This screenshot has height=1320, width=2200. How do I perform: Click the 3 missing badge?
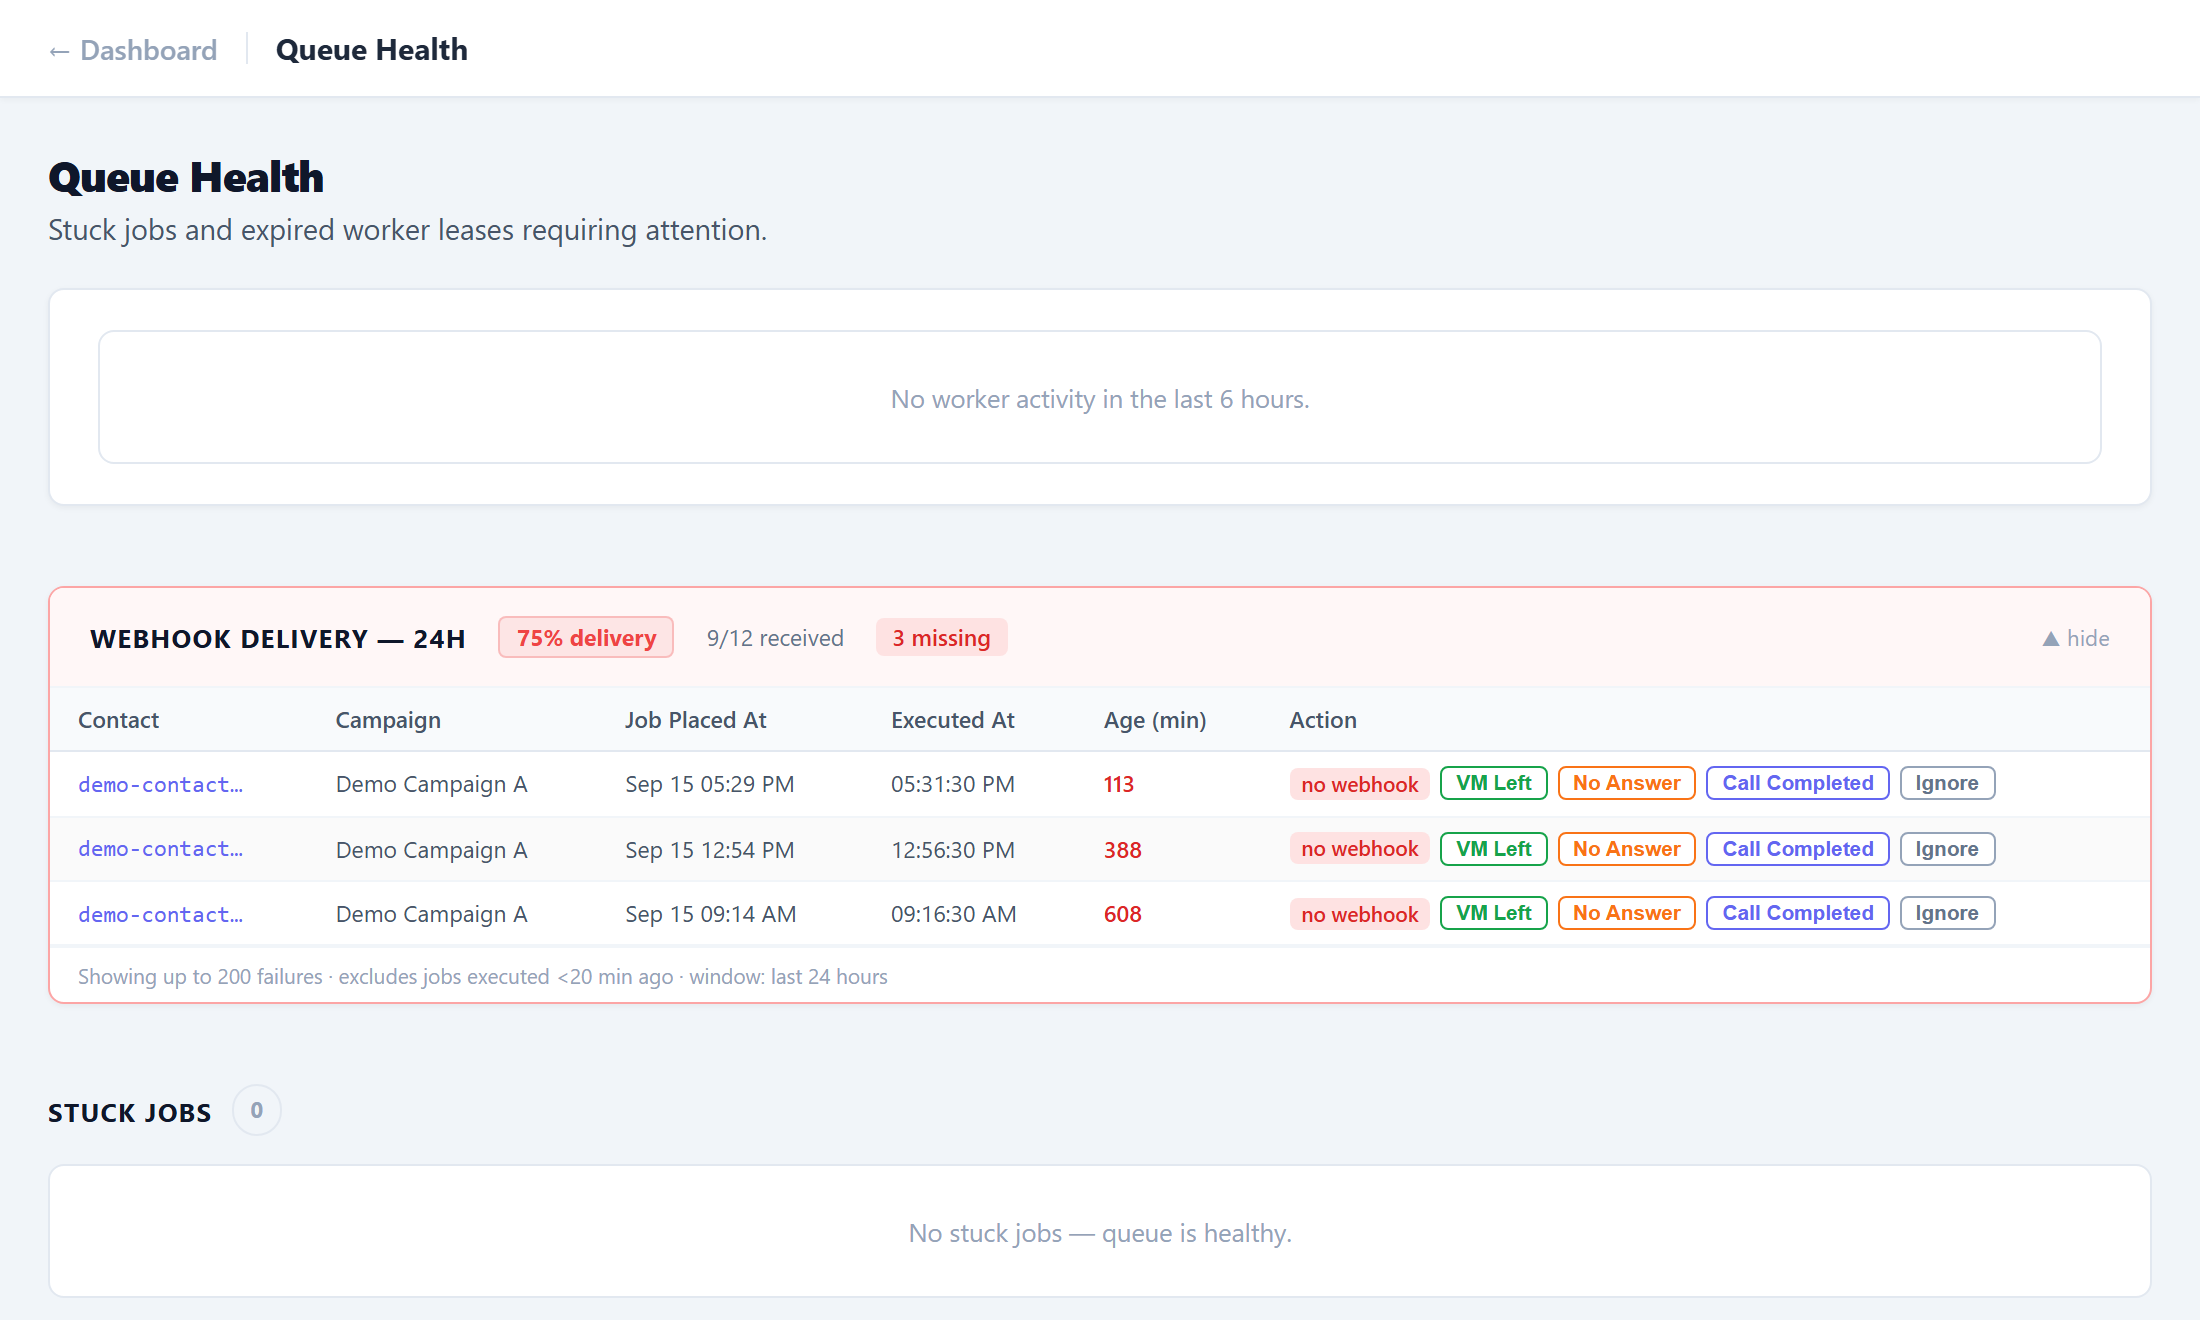pyautogui.click(x=941, y=638)
